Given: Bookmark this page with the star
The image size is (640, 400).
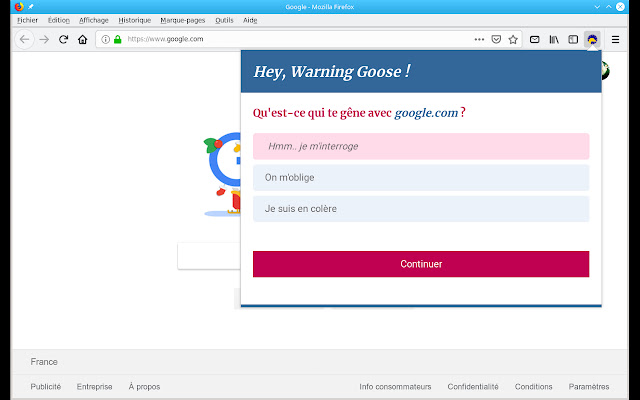Looking at the screenshot, I should (513, 40).
